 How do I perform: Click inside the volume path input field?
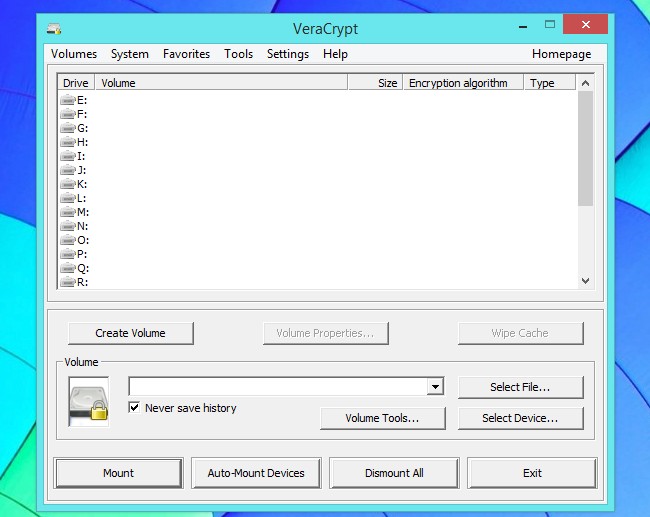pos(278,387)
